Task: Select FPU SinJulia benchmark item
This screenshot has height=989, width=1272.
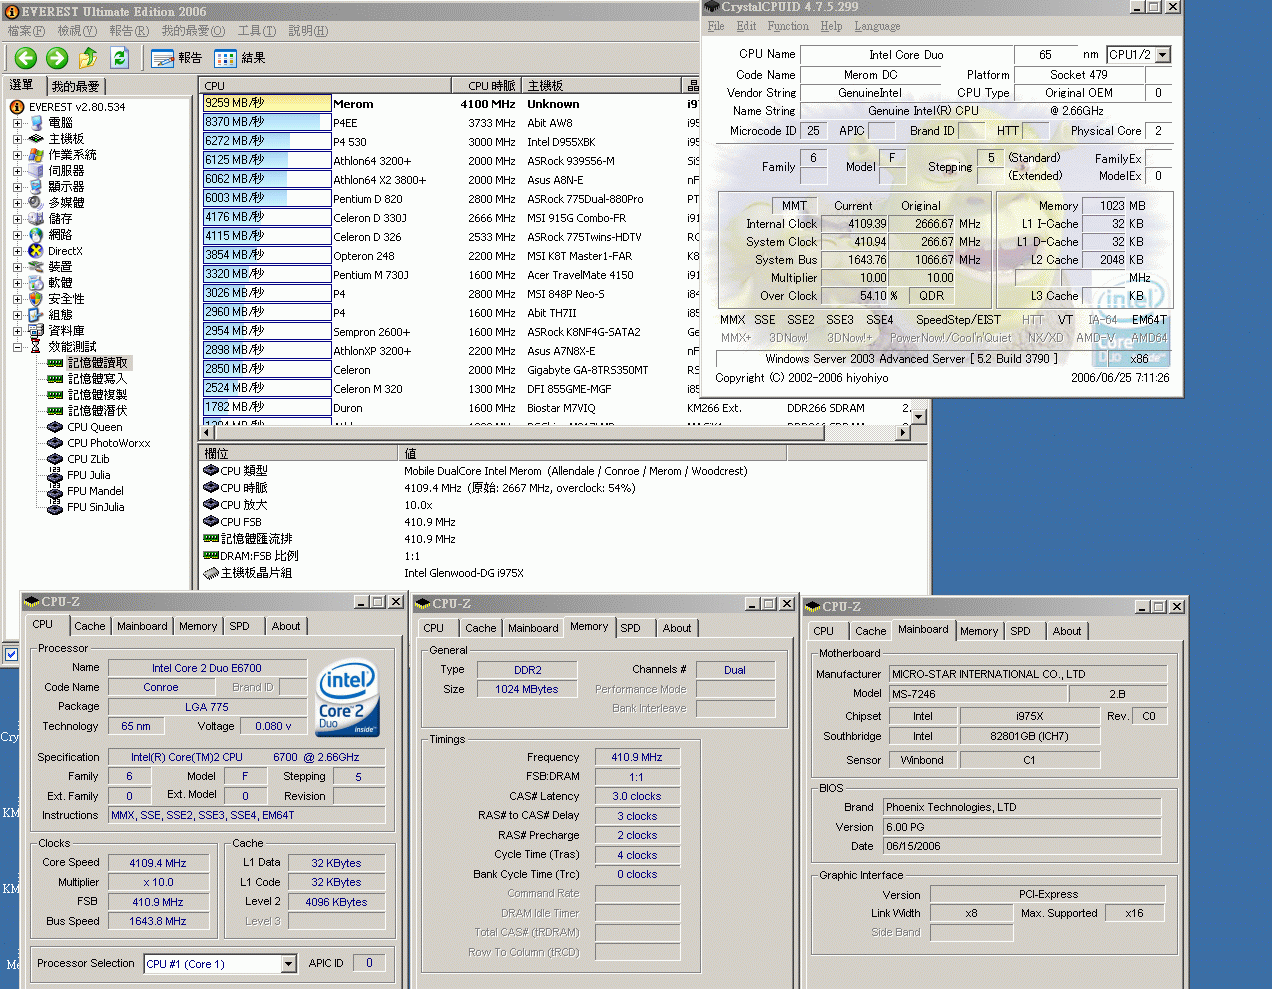Action: (96, 507)
